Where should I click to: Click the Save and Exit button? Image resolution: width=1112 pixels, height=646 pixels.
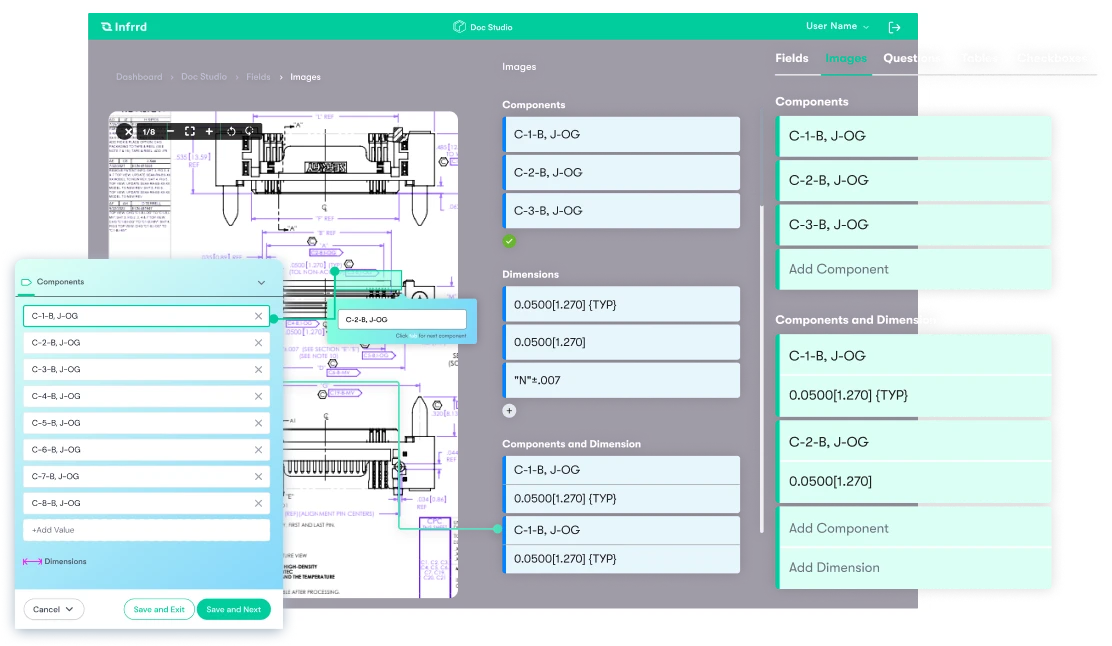(x=159, y=609)
